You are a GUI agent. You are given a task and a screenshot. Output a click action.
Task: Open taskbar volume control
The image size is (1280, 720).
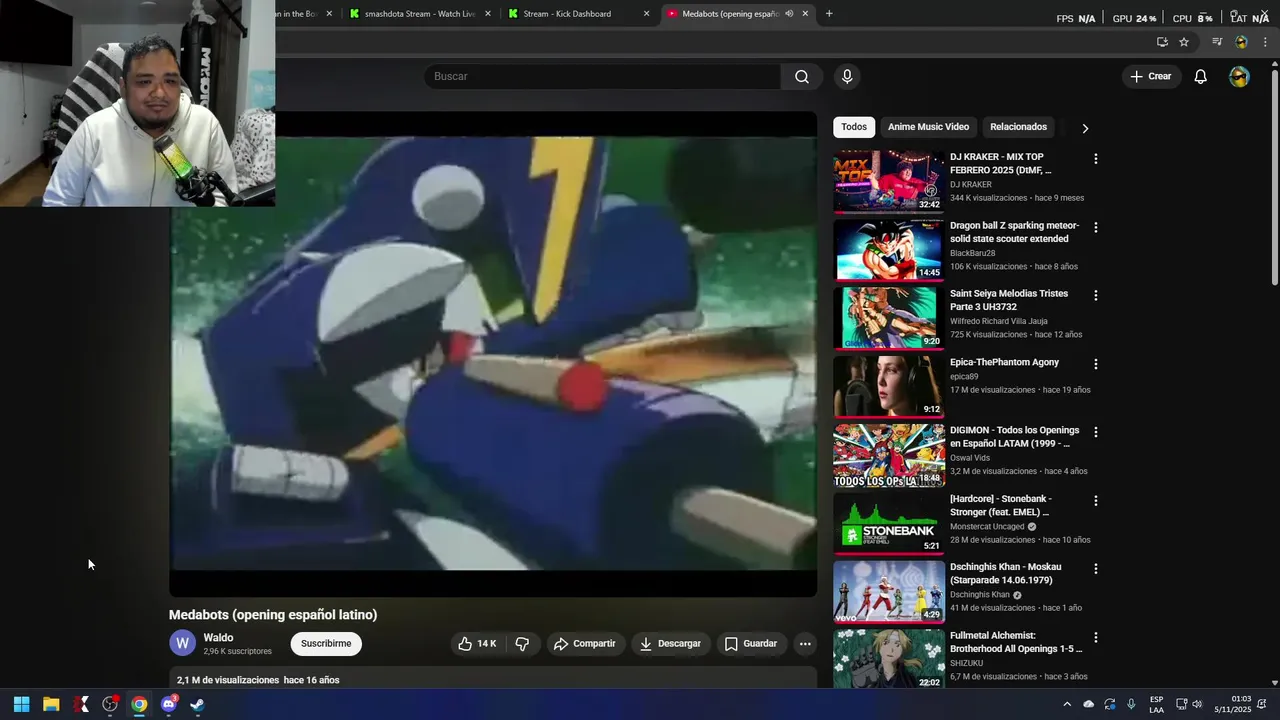(1197, 704)
